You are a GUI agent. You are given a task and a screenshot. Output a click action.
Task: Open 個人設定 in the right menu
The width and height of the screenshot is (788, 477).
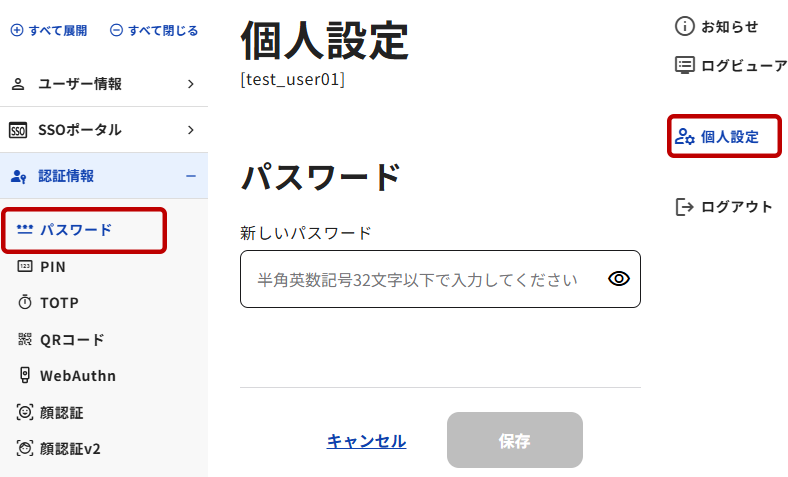(x=724, y=137)
